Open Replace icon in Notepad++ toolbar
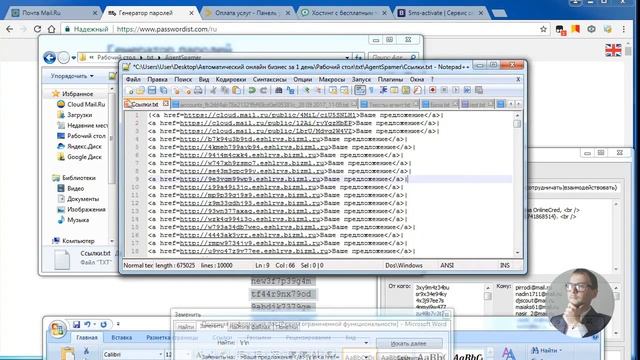640x360 pixels. 290,90
